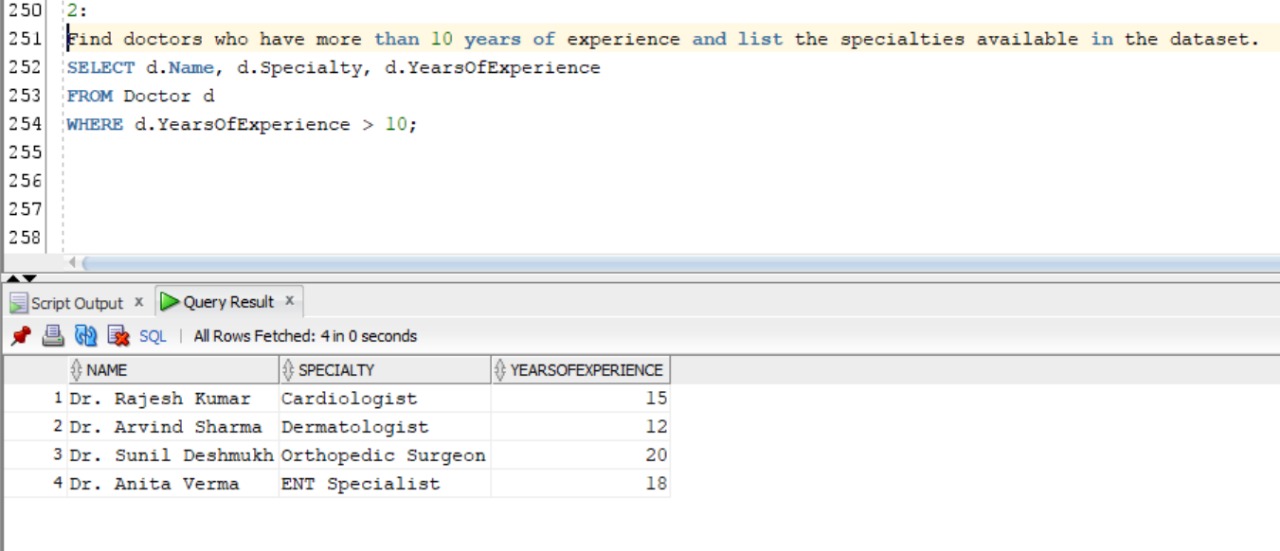Close the Query Result tab

click(289, 300)
